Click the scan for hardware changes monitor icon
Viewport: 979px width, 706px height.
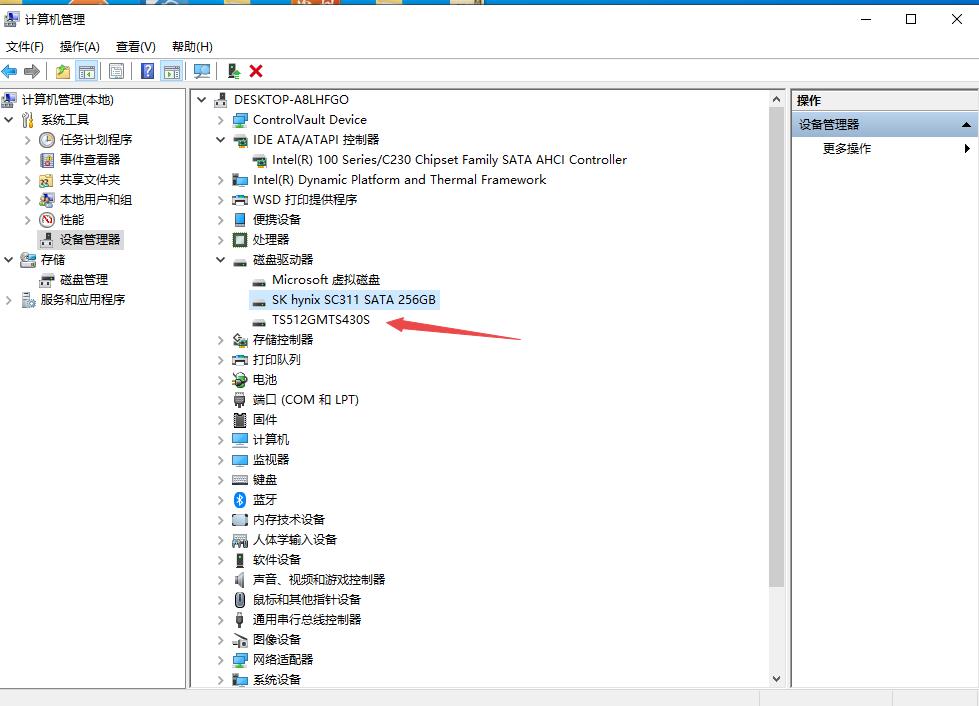click(x=202, y=72)
